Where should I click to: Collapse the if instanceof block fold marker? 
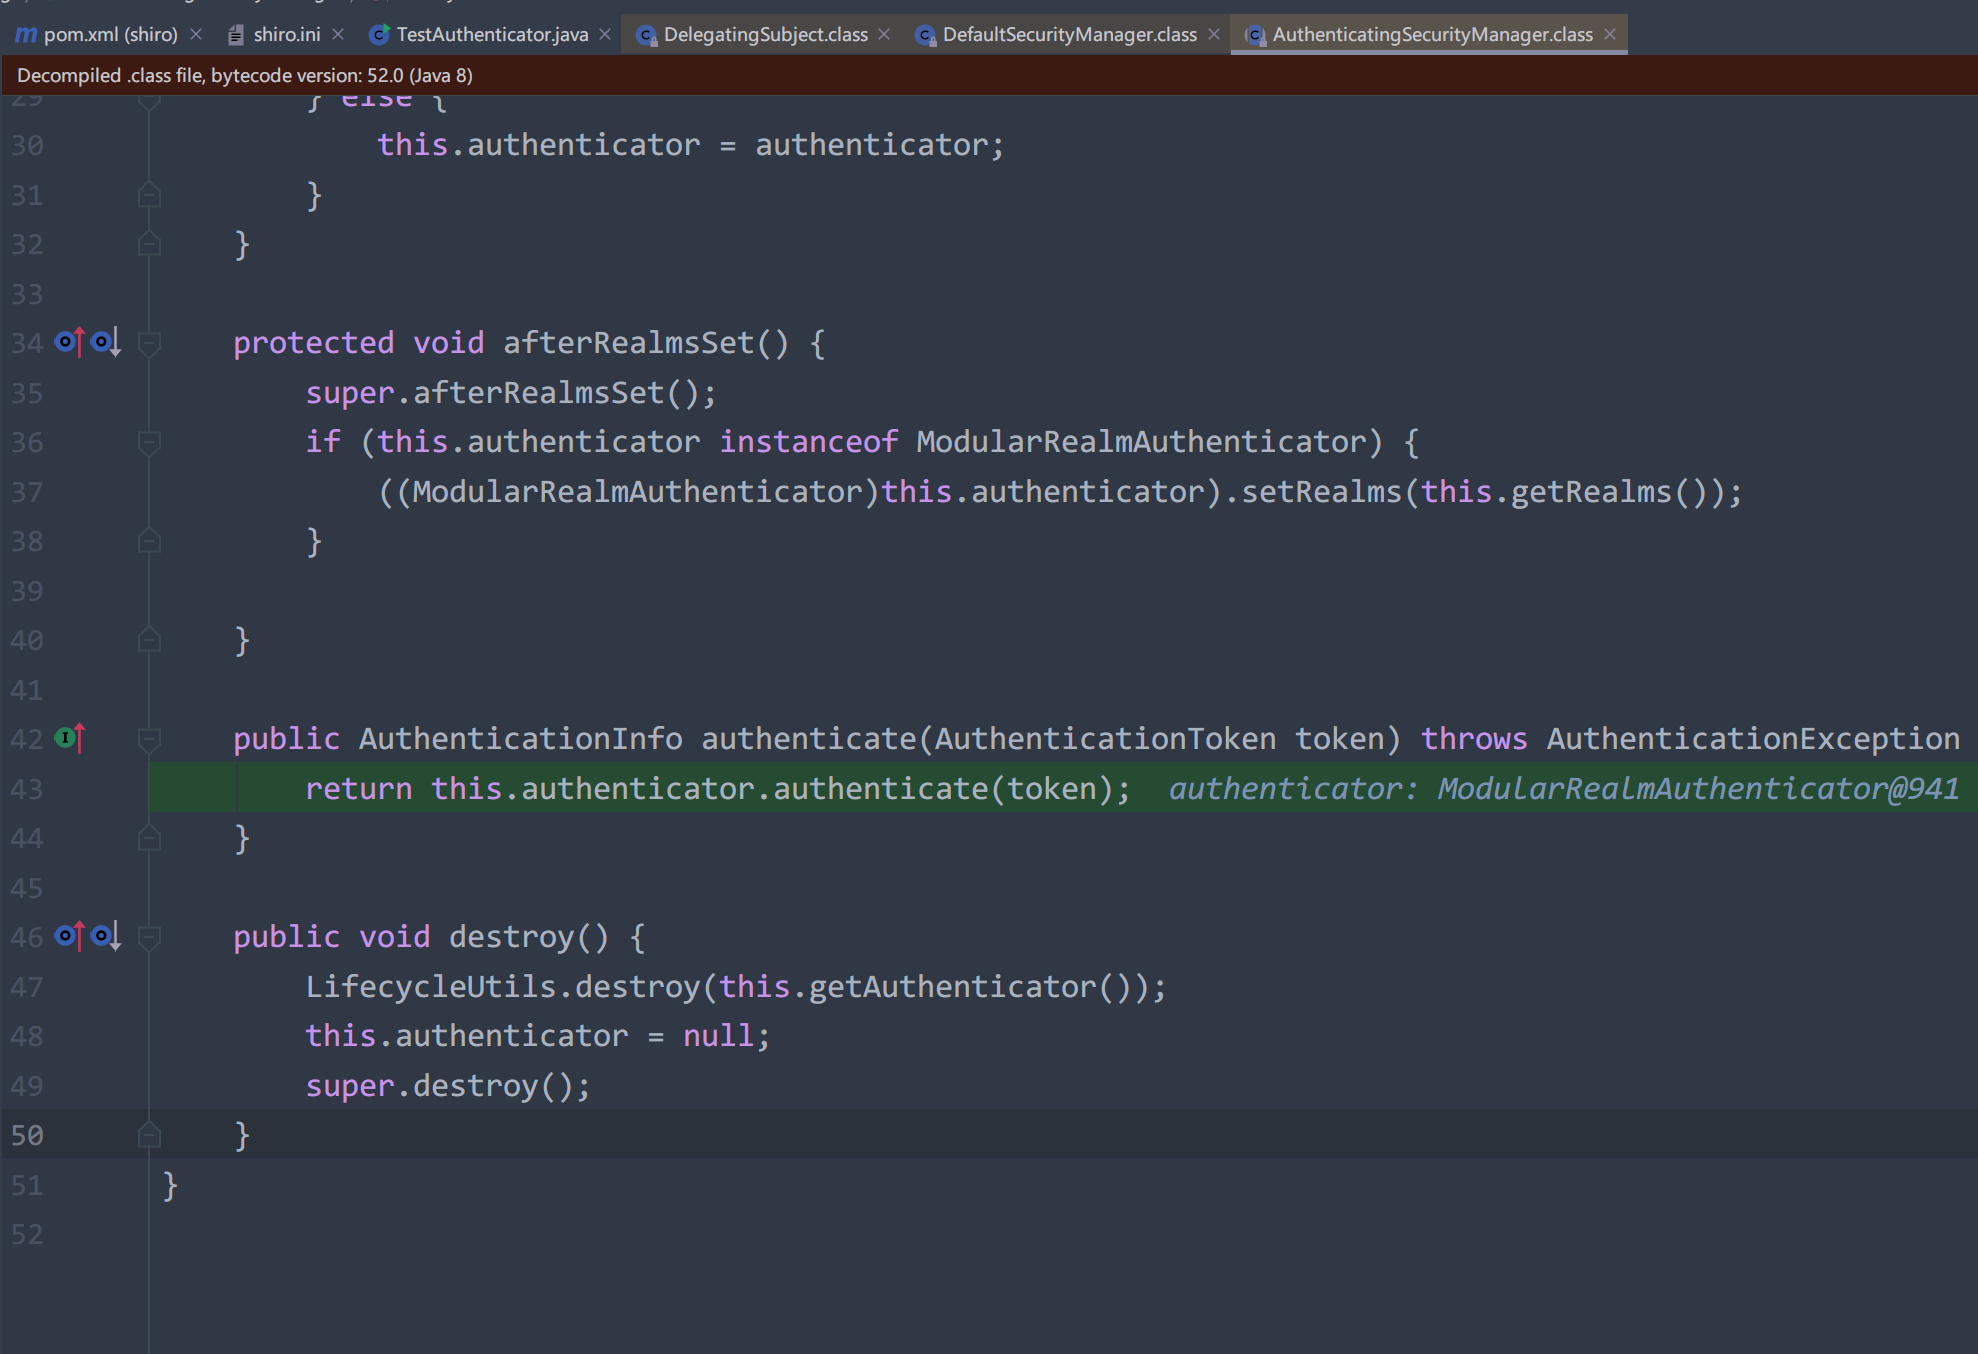(x=149, y=442)
